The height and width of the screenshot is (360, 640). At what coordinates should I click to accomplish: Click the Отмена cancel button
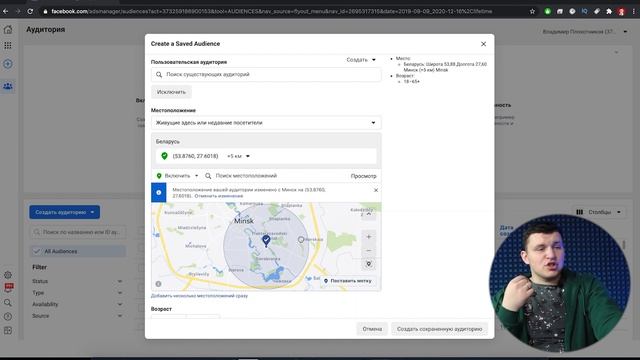click(x=372, y=329)
